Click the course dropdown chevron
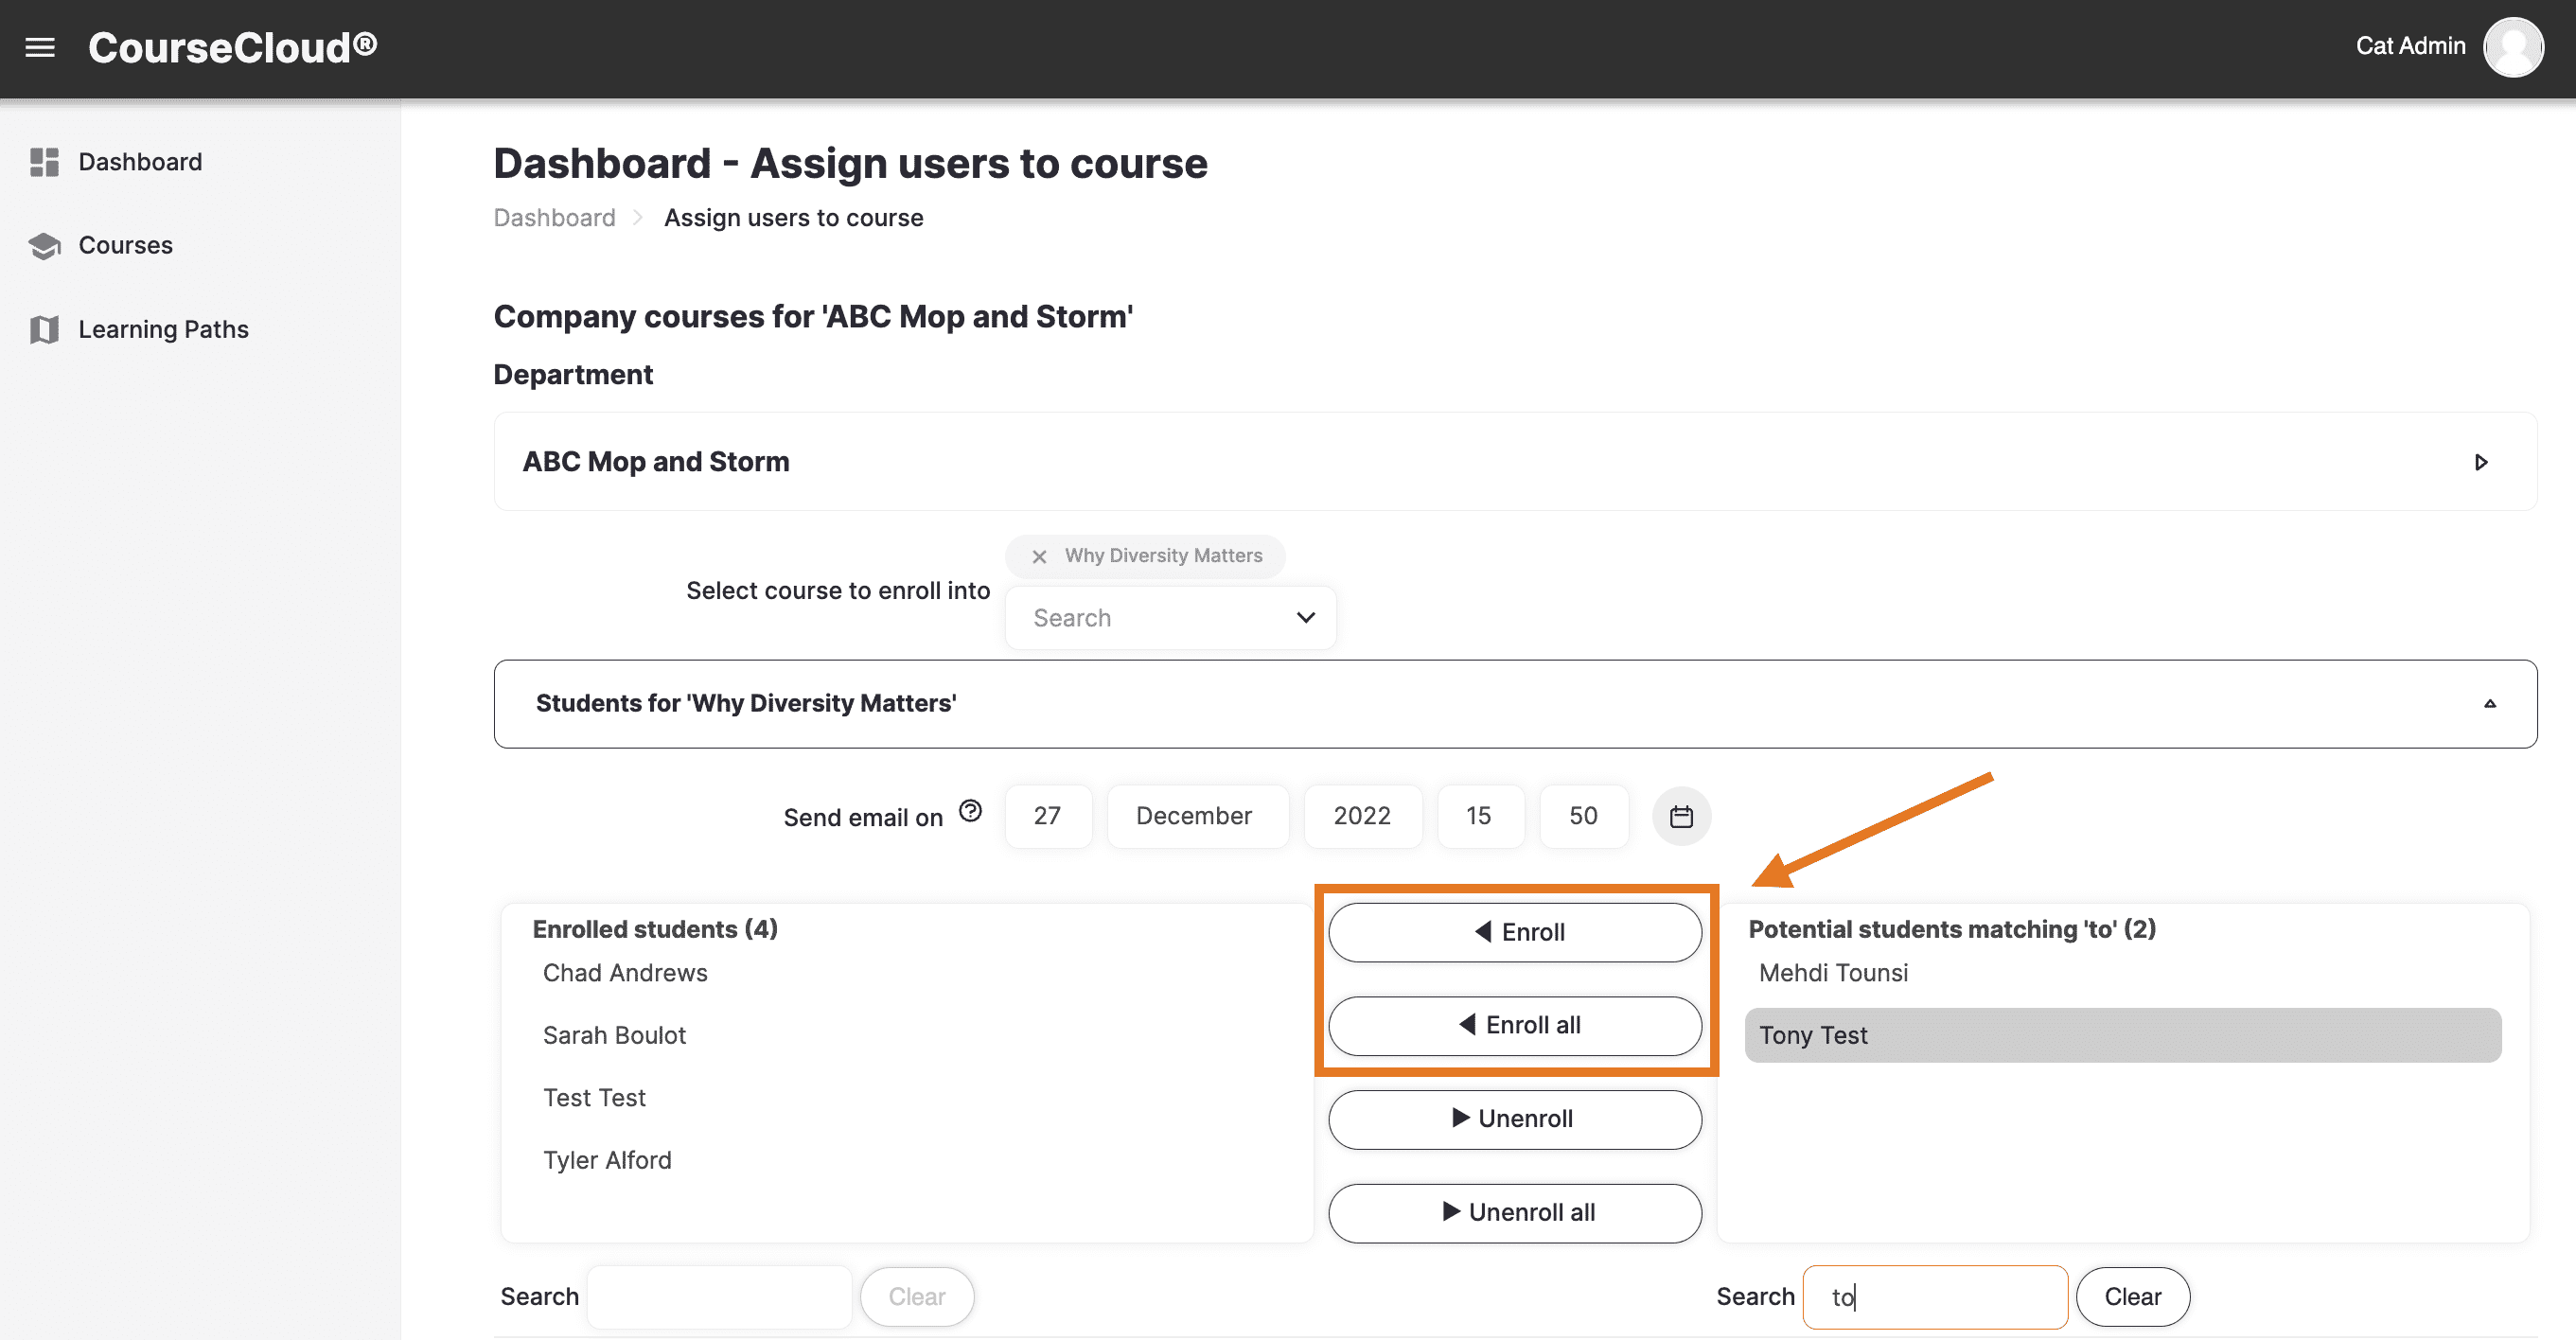 tap(1305, 618)
